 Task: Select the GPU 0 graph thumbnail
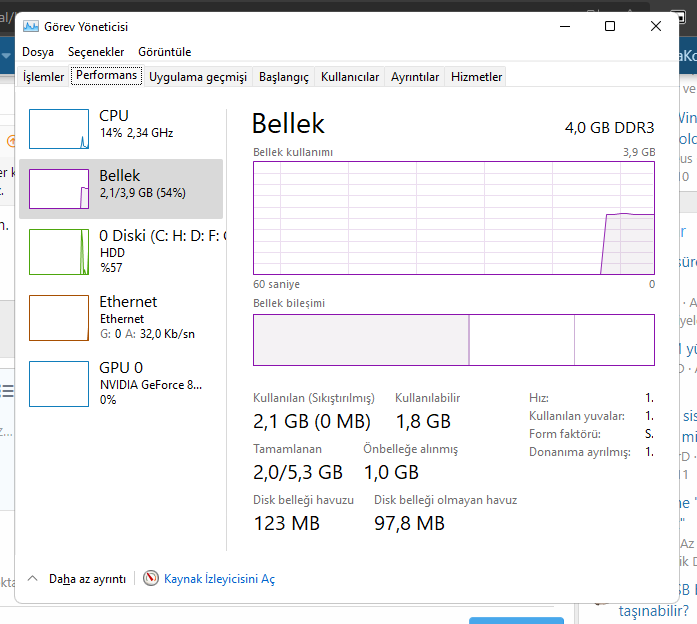[59, 383]
